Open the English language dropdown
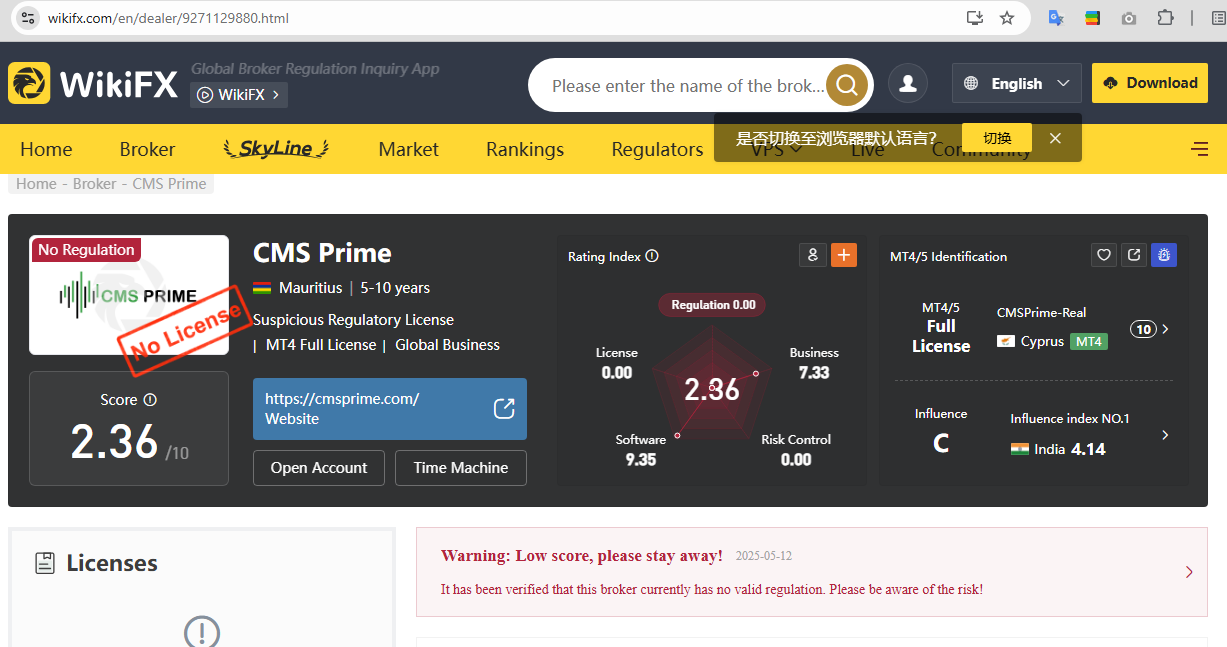 pyautogui.click(x=1017, y=84)
